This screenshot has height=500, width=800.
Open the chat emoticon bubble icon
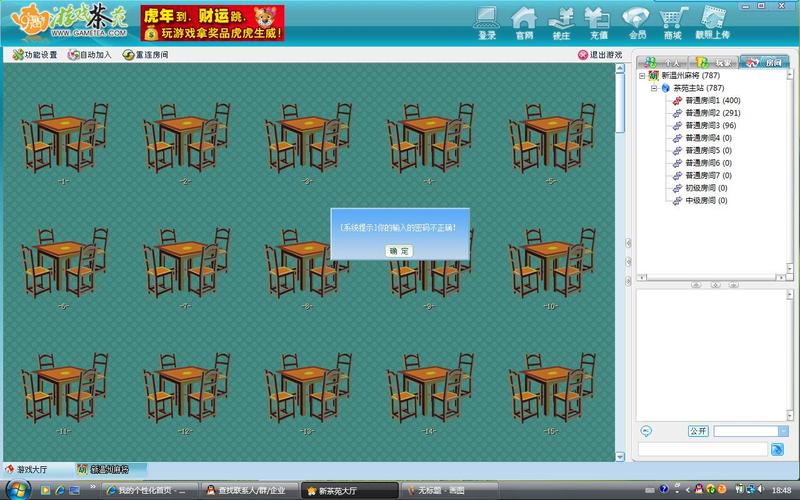point(646,431)
